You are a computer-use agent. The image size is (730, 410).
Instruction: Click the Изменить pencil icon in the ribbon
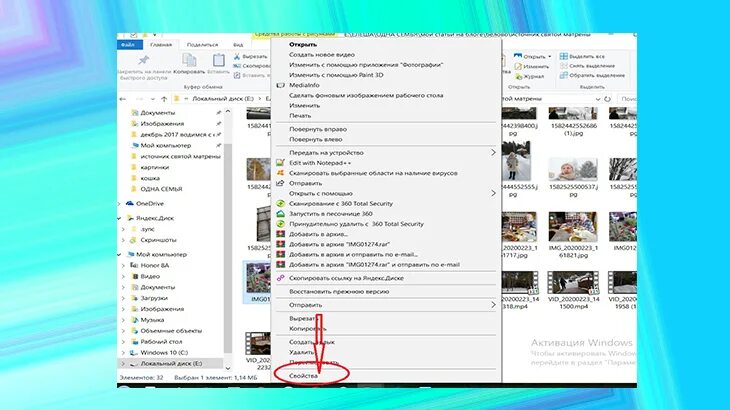tap(518, 67)
